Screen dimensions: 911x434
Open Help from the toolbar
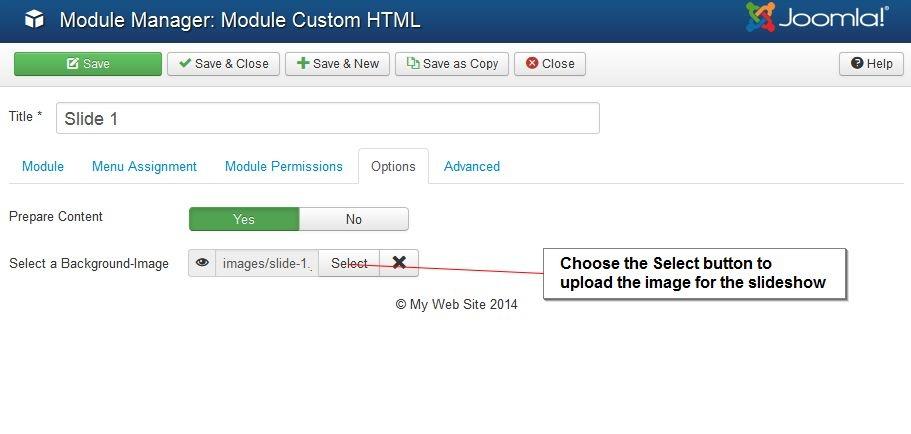click(x=871, y=64)
